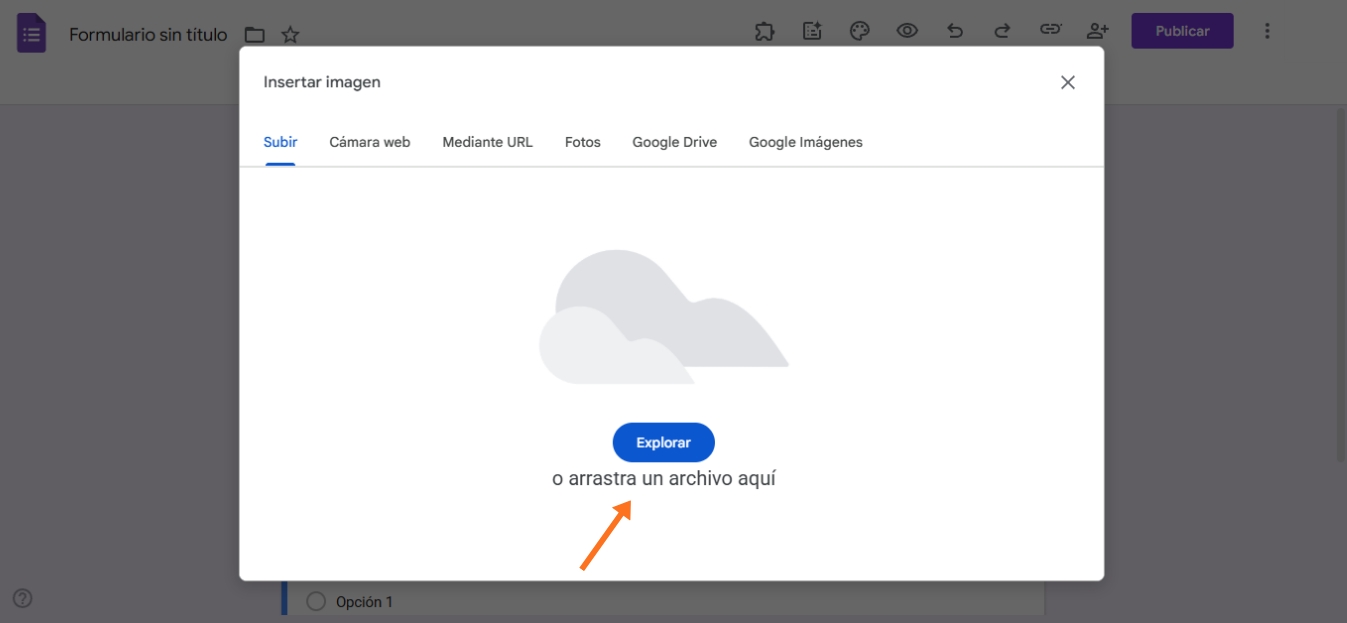Image resolution: width=1347 pixels, height=623 pixels.
Task: Open the add-ons puzzle icon
Action: [764, 31]
